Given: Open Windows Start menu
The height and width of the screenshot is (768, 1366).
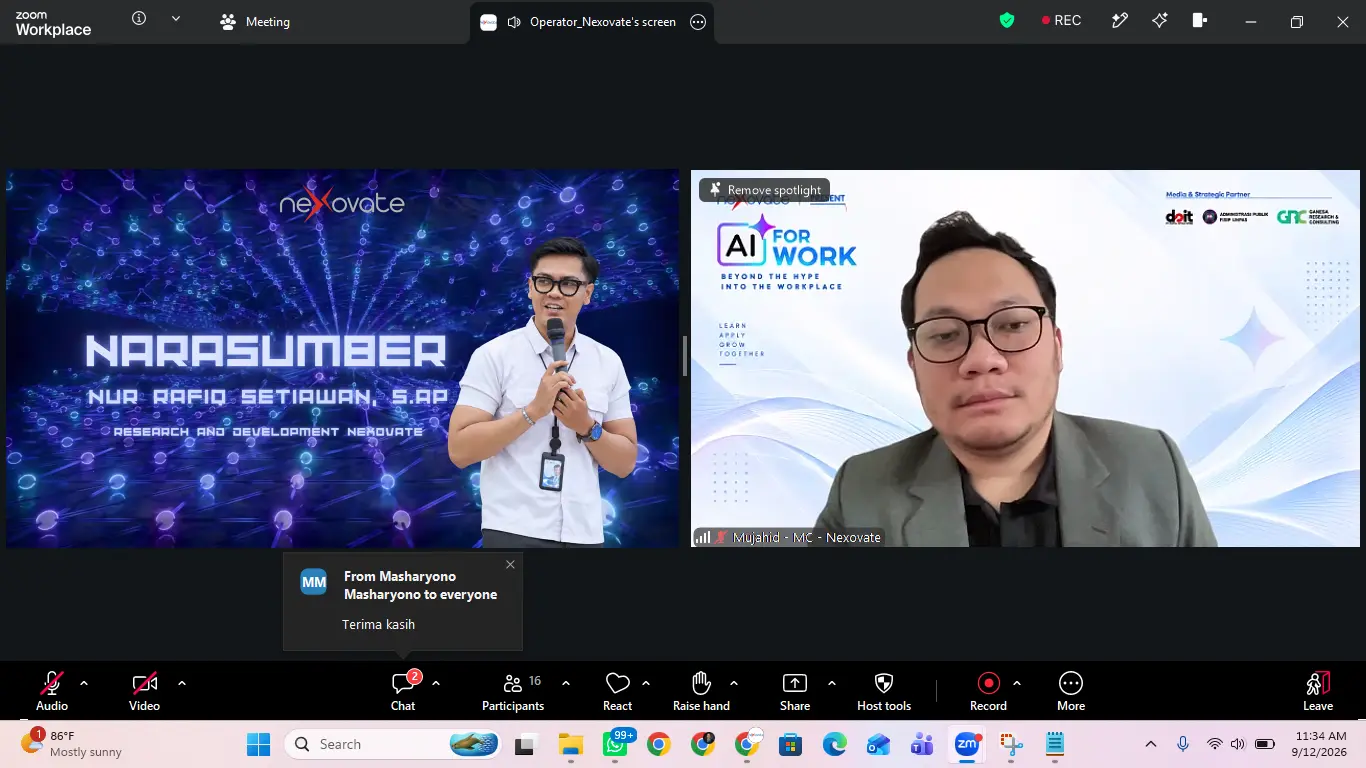Looking at the screenshot, I should point(258,744).
